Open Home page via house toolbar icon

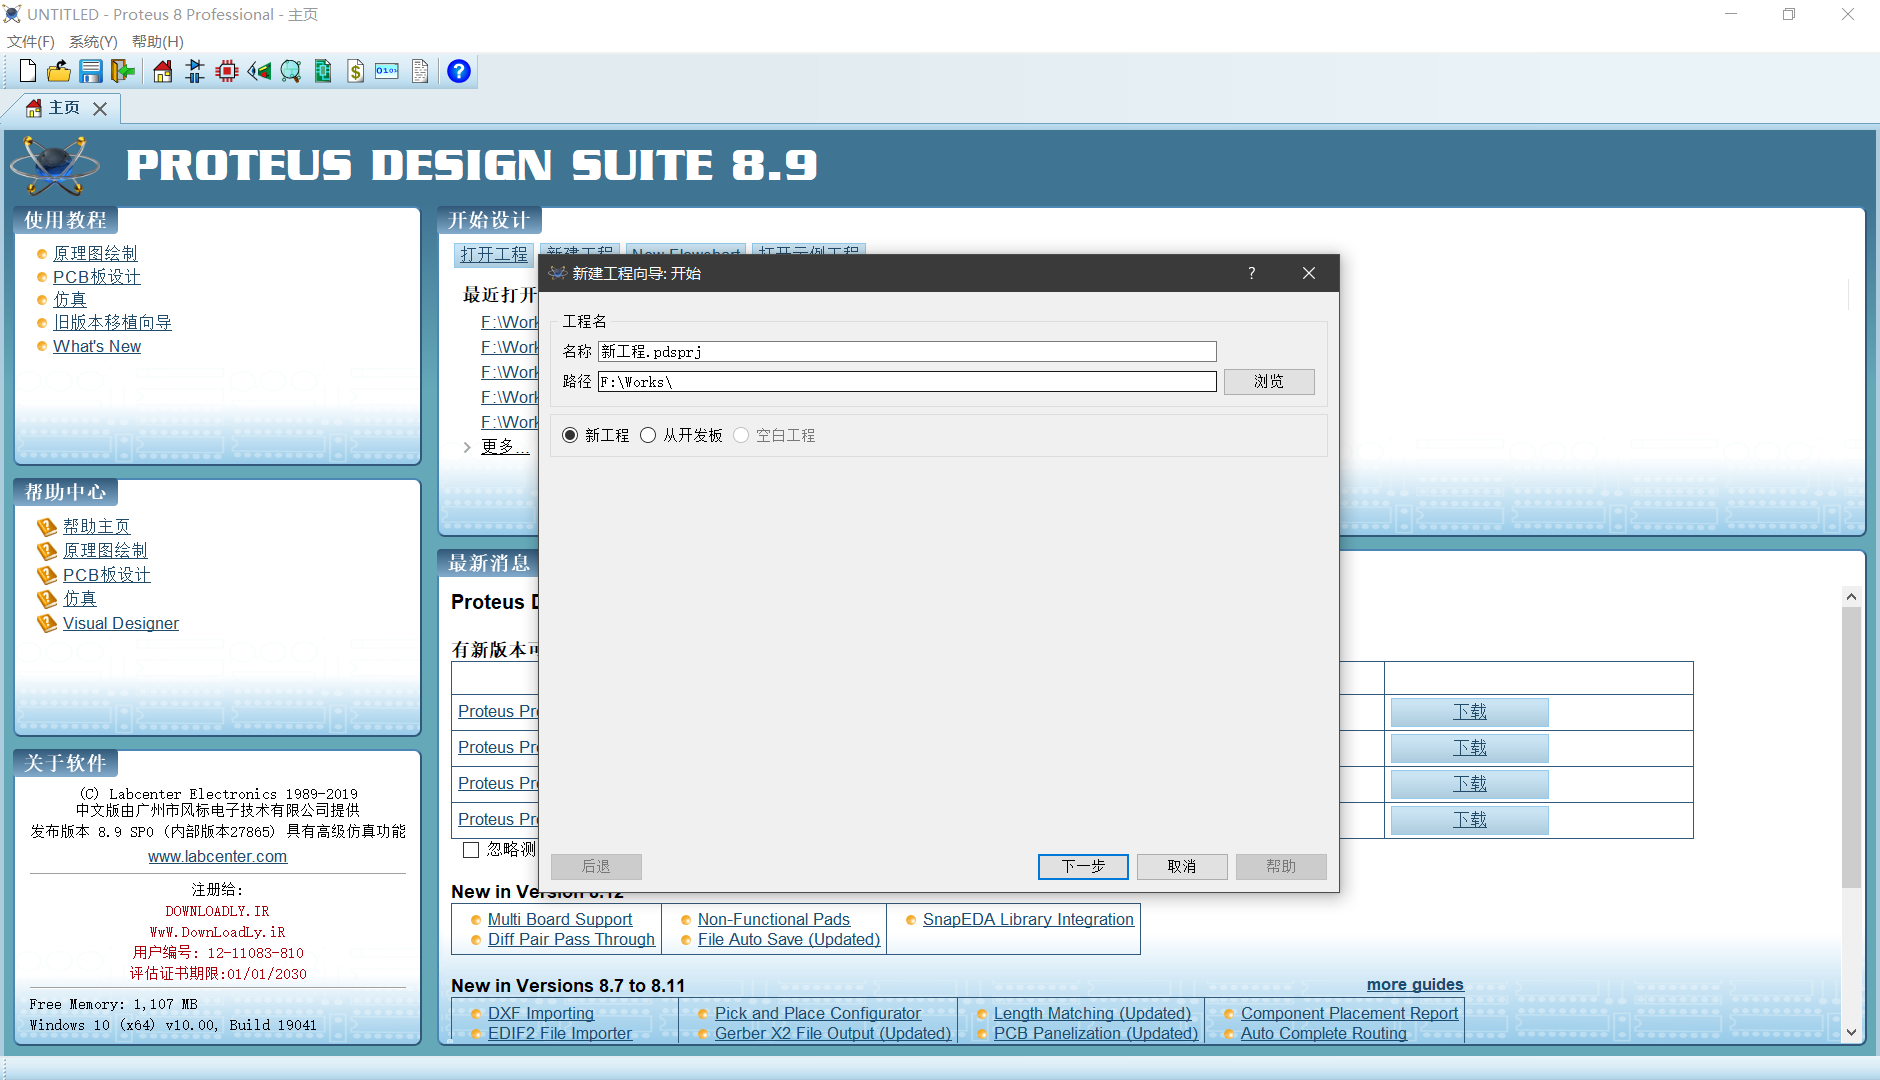point(163,71)
